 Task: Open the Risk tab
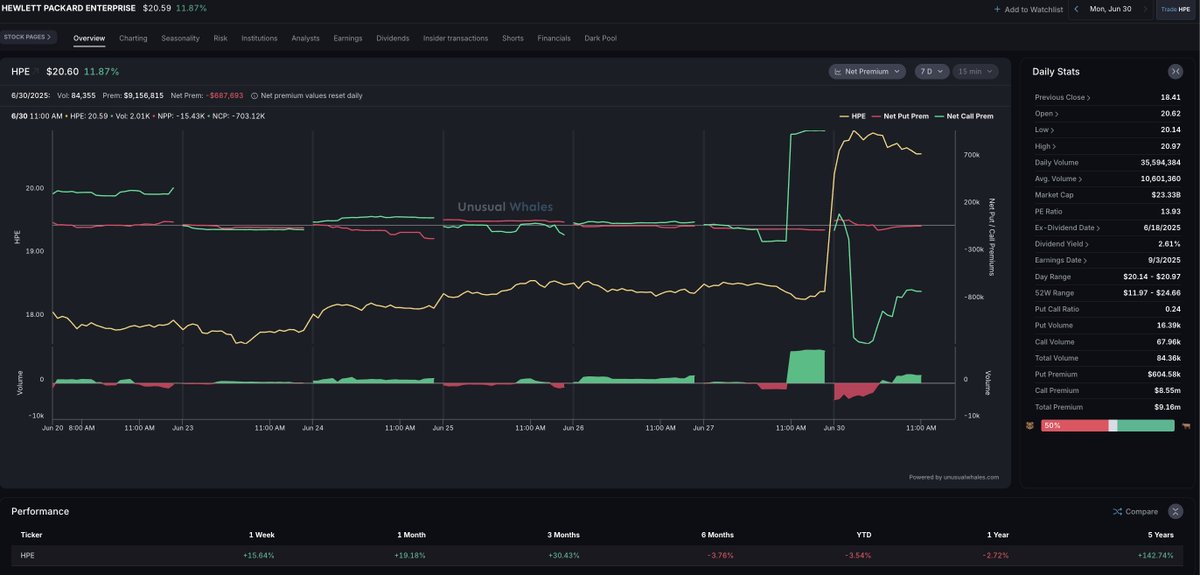220,38
